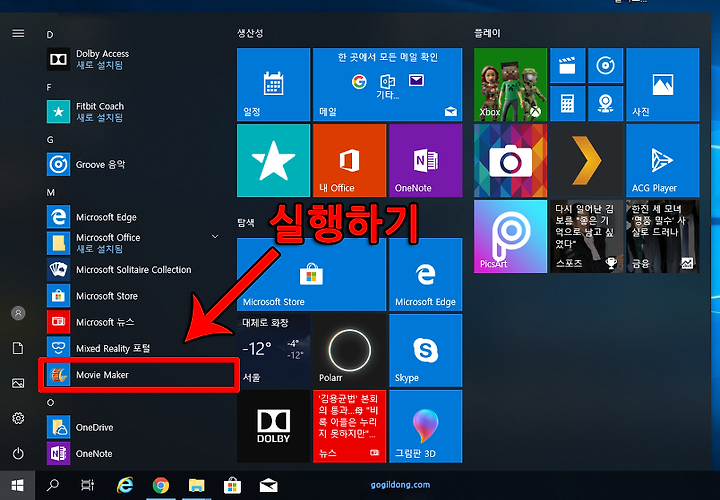Open the user account icon
This screenshot has height=500, width=720.
click(x=18, y=313)
